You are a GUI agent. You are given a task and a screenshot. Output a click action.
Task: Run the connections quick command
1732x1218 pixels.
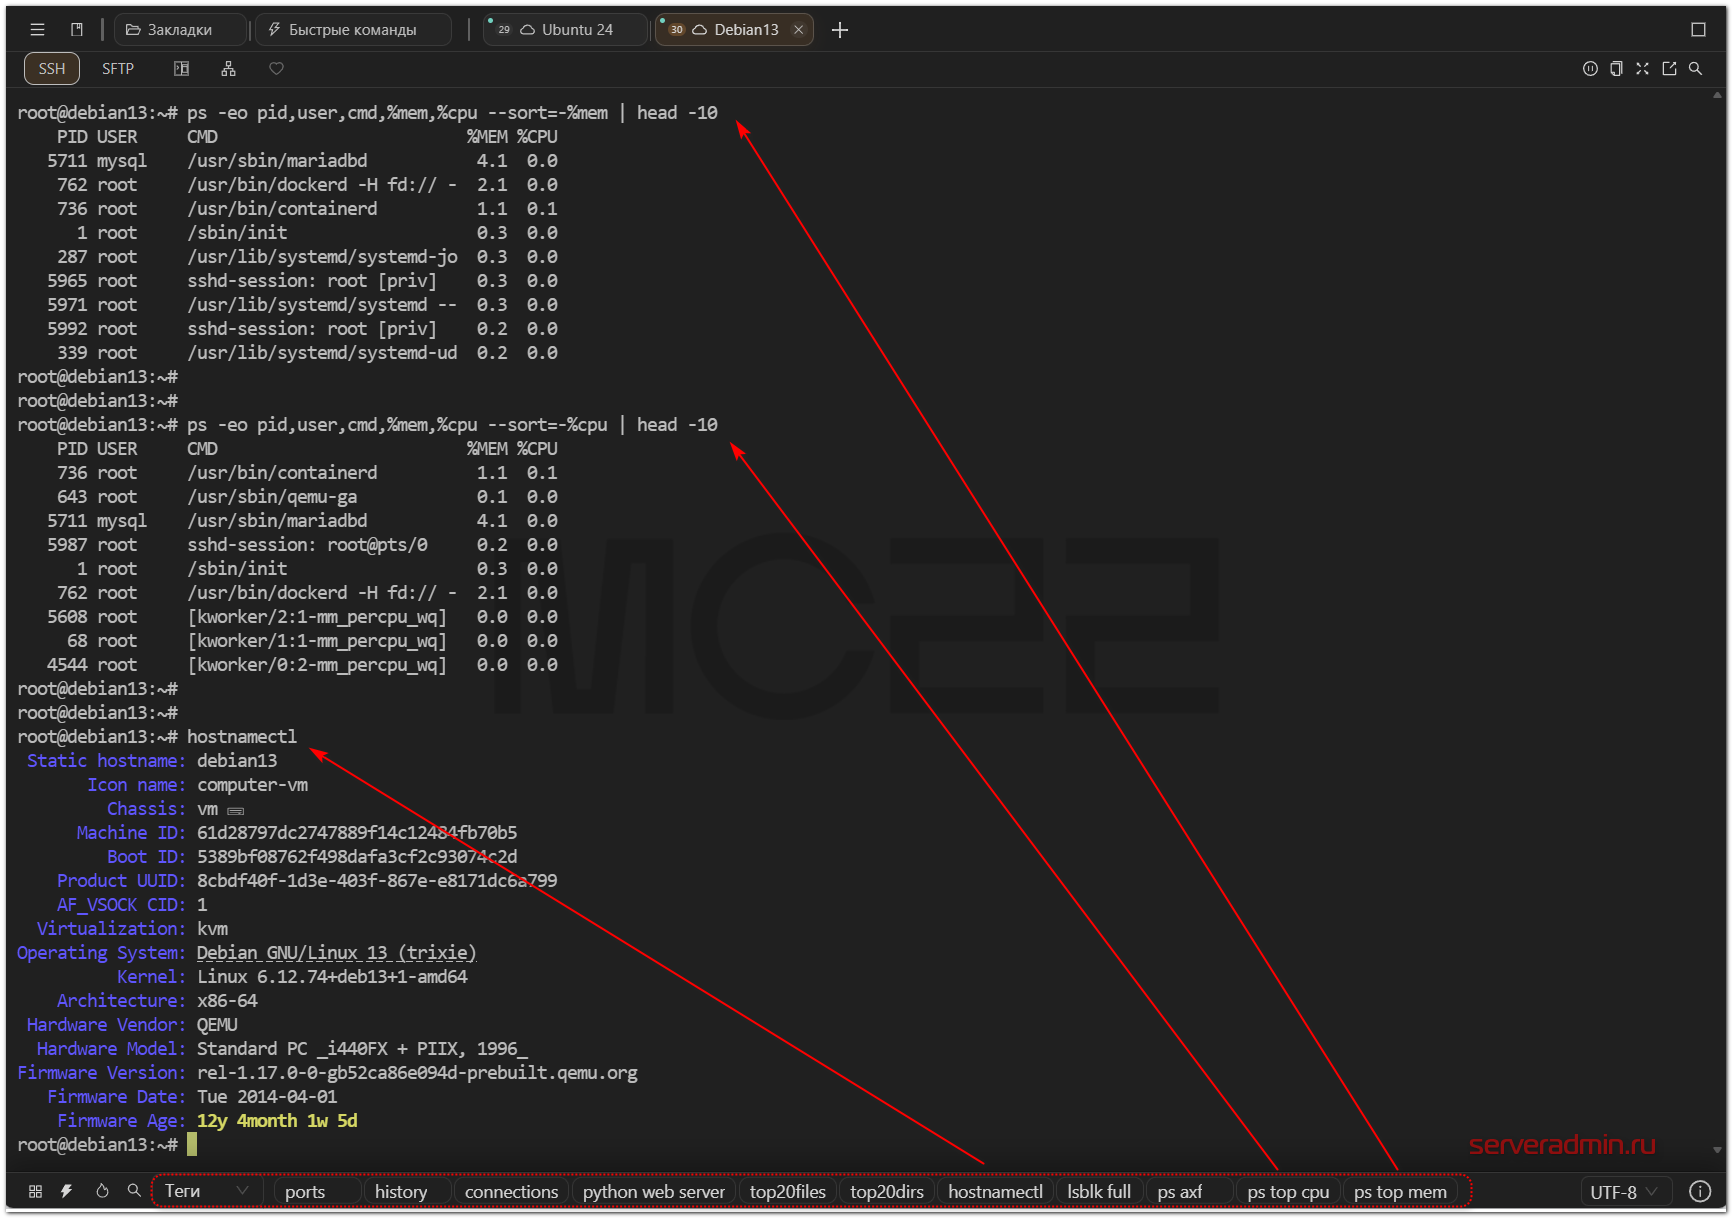511,1191
